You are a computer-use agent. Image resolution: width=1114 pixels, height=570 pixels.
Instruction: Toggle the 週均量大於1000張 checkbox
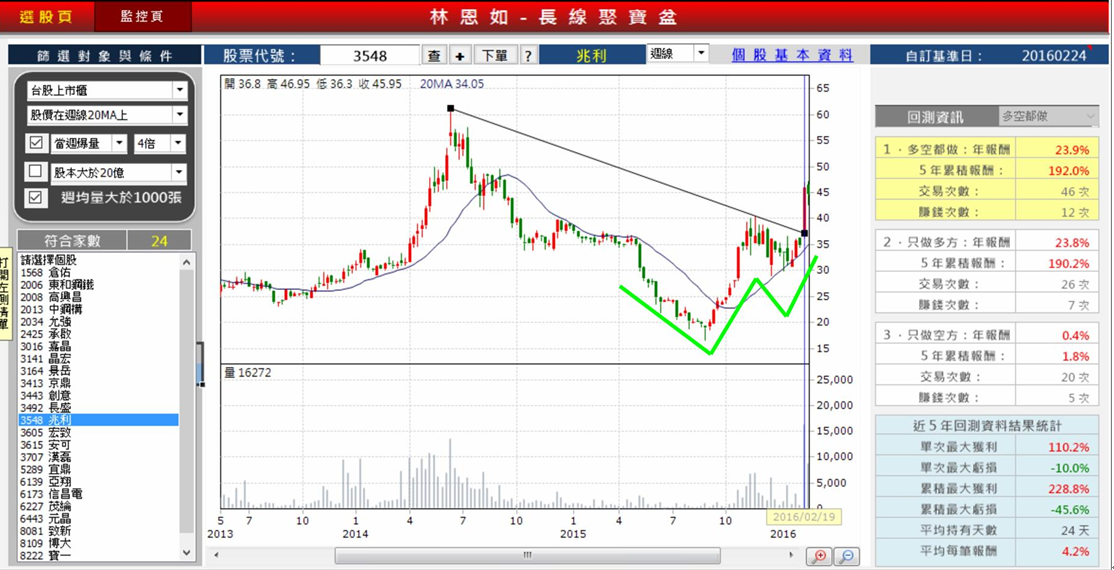click(x=36, y=198)
